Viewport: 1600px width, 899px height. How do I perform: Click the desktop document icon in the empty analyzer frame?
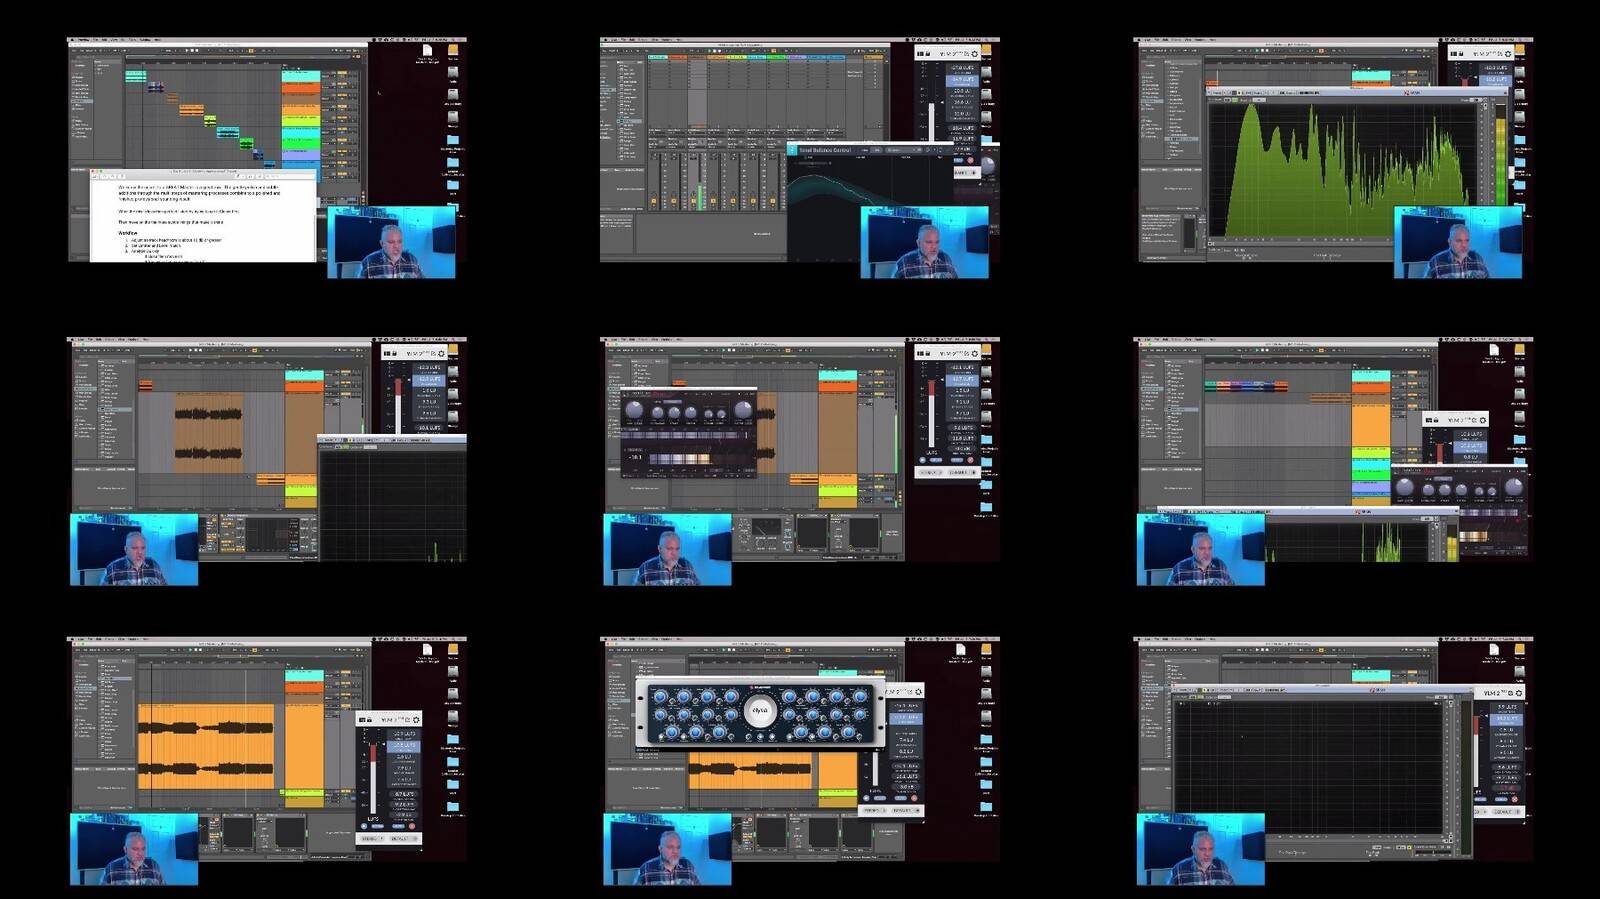click(1493, 650)
